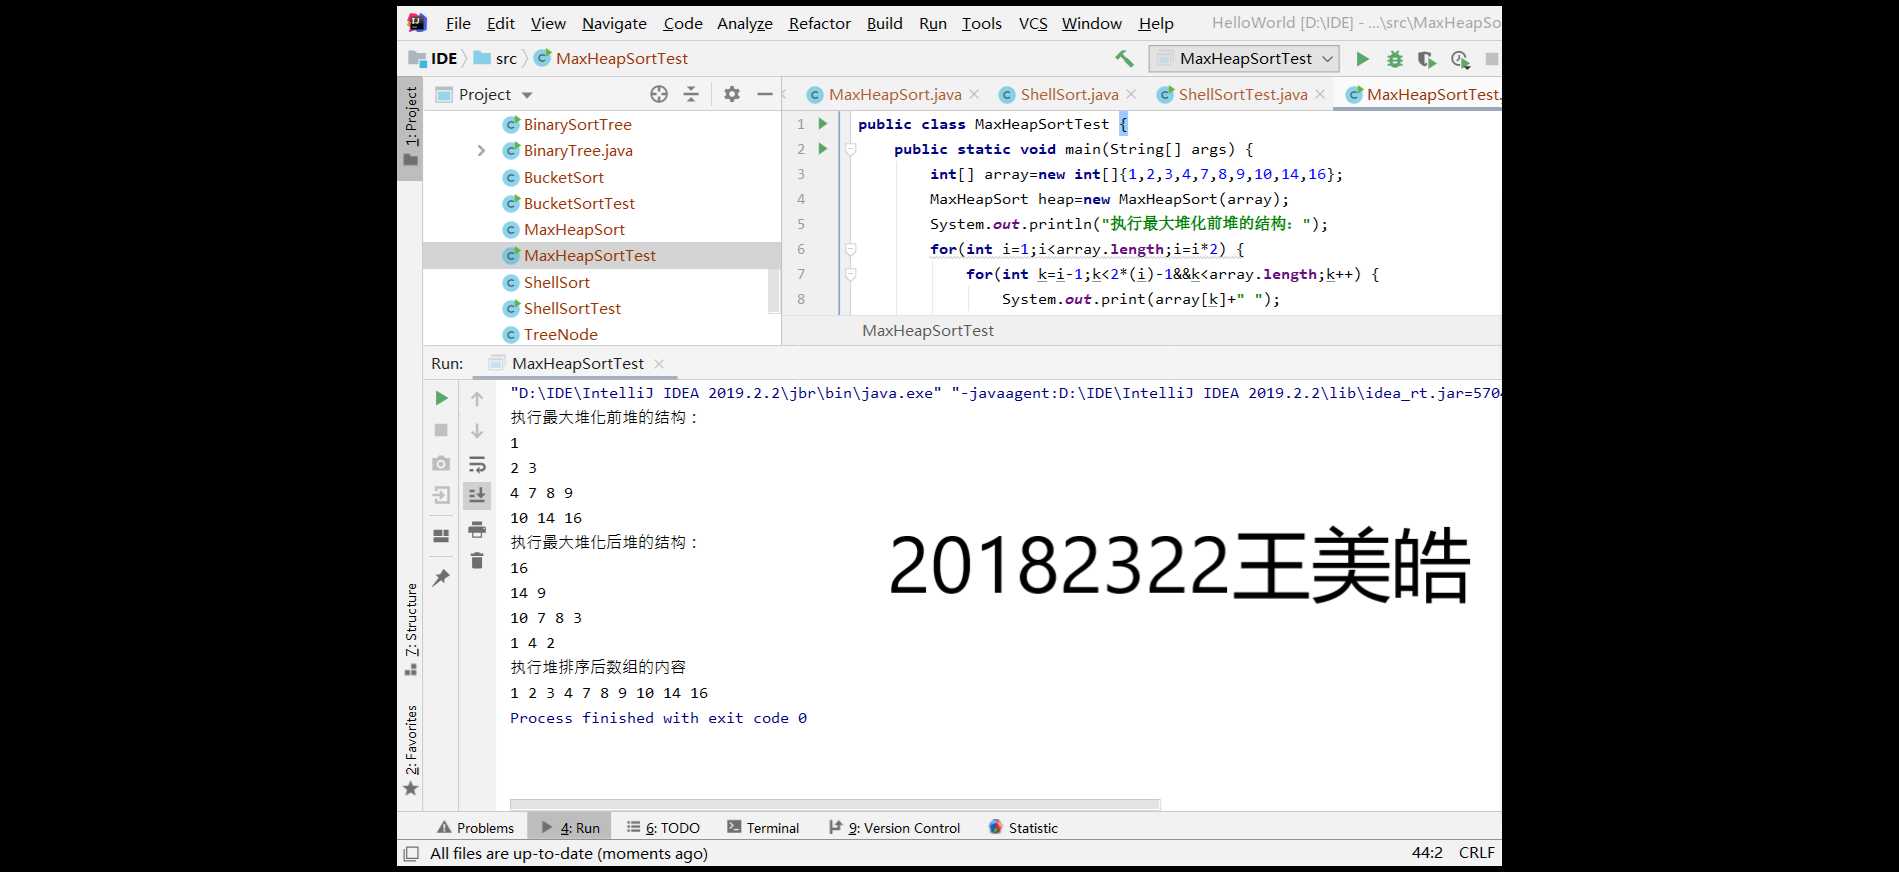The image size is (1899, 872).
Task: Toggle the 1: Project side tool button
Action: point(410,128)
